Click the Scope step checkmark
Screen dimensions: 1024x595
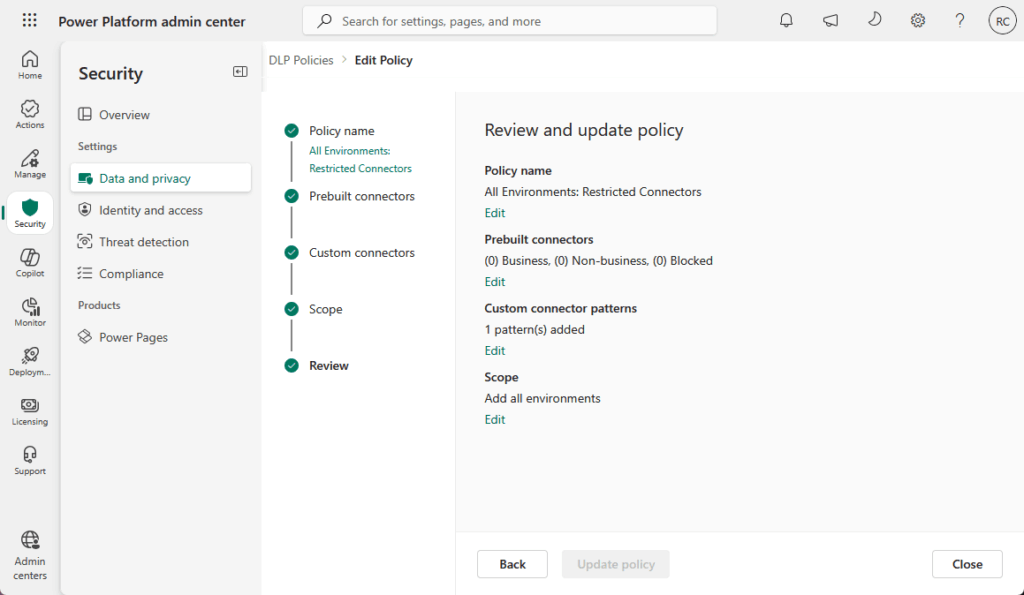tap(291, 309)
